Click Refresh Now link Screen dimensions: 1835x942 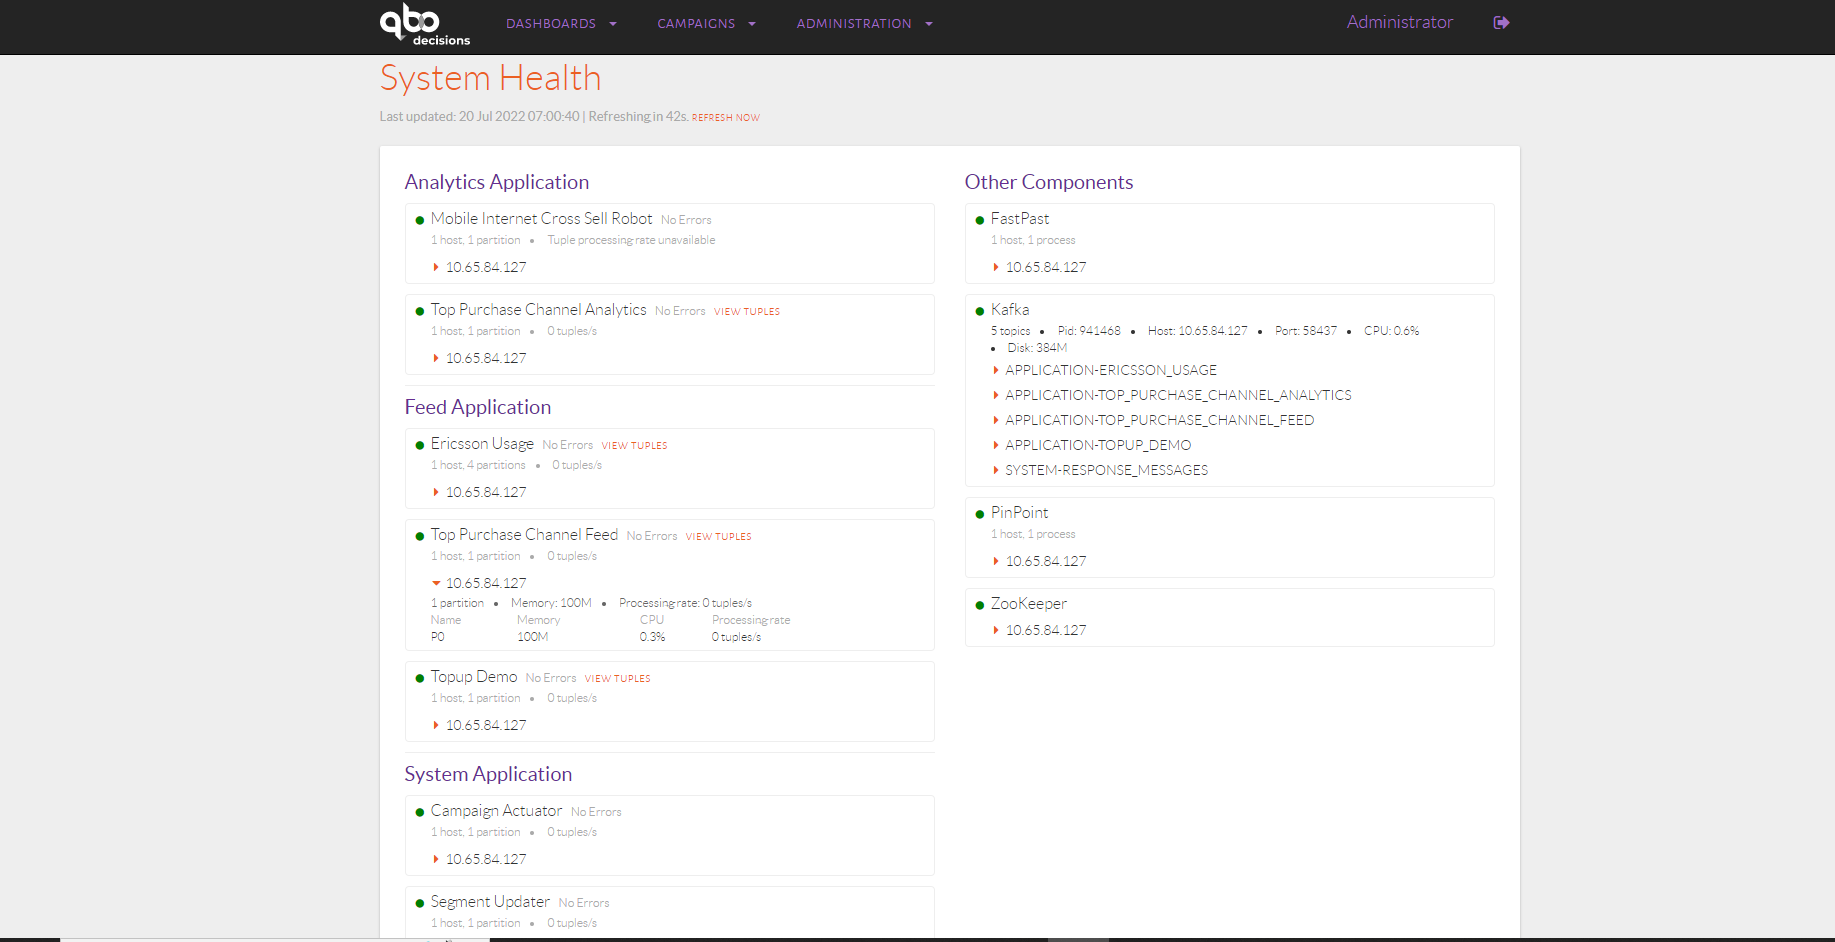725,118
